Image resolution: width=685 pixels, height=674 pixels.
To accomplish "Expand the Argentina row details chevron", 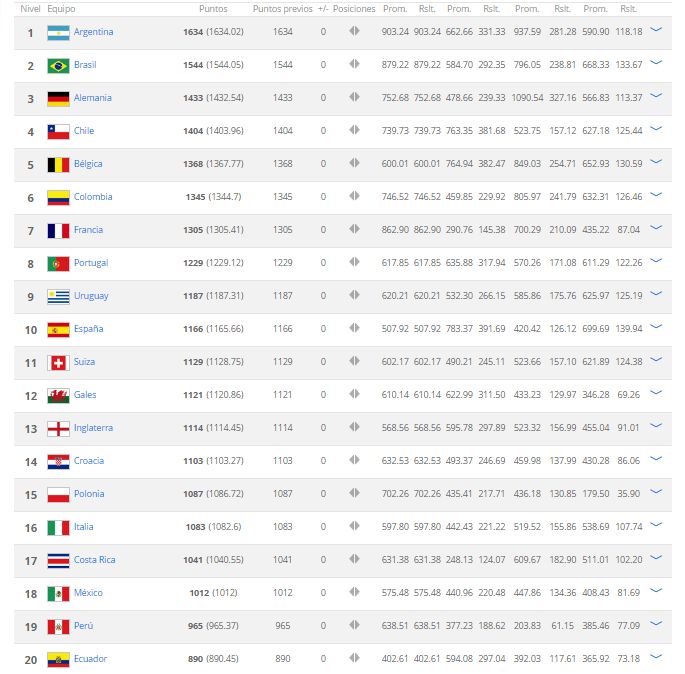I will [x=656, y=30].
